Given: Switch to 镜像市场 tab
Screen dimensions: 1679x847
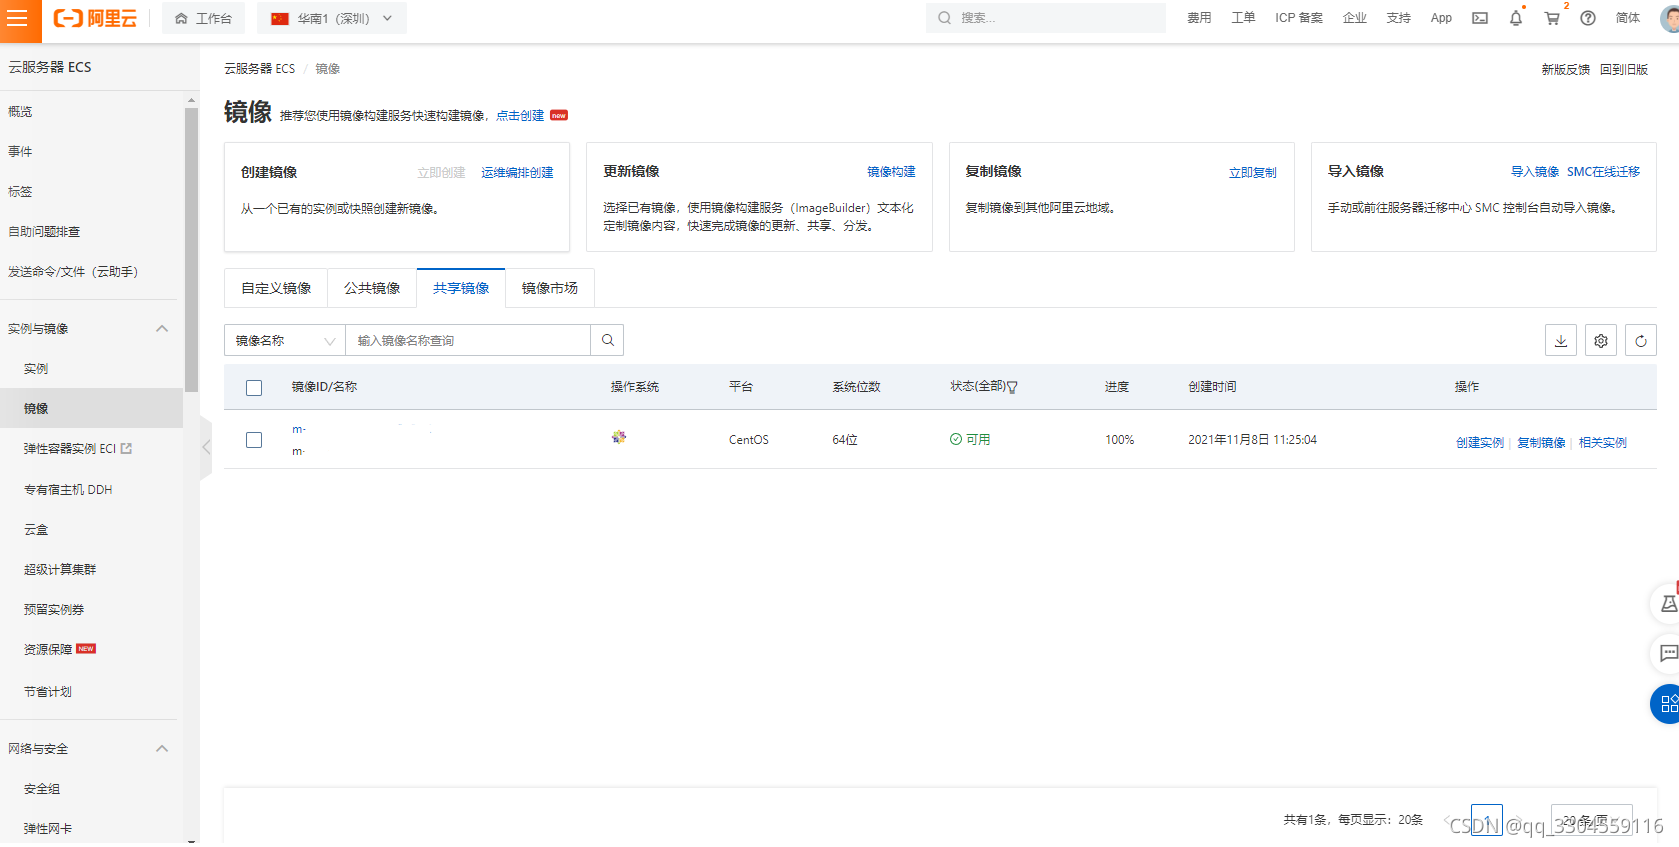Looking at the screenshot, I should point(550,288).
